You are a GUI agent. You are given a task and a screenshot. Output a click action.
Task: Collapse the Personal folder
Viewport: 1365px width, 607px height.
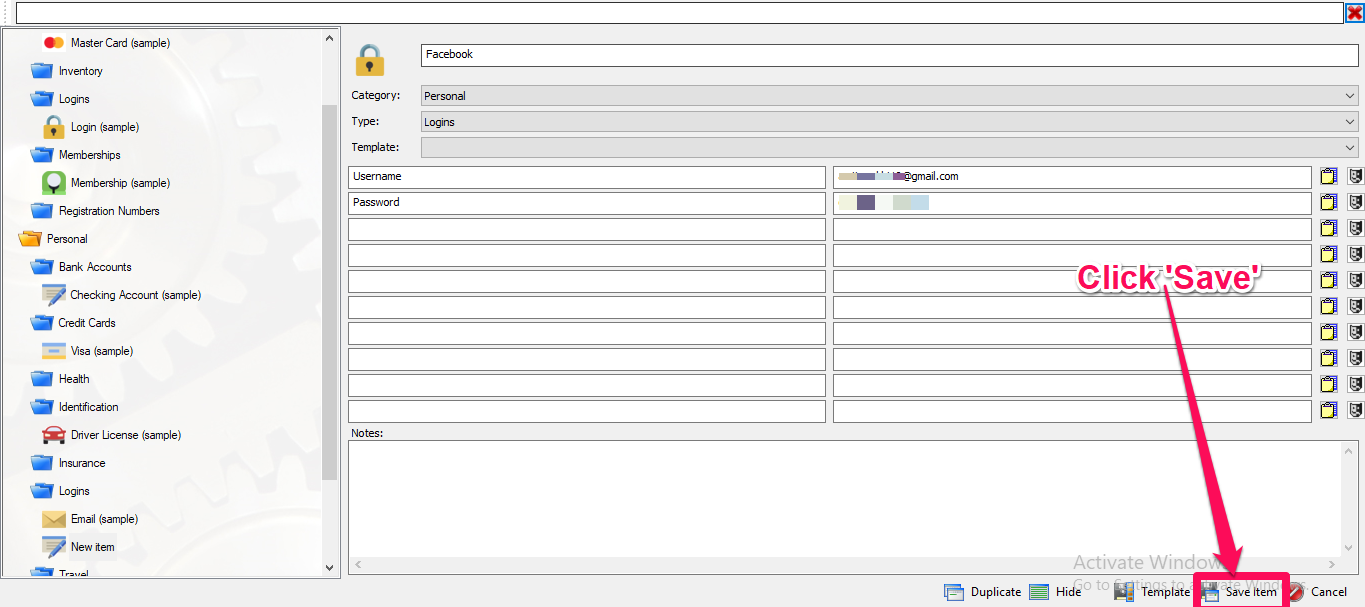(x=30, y=239)
